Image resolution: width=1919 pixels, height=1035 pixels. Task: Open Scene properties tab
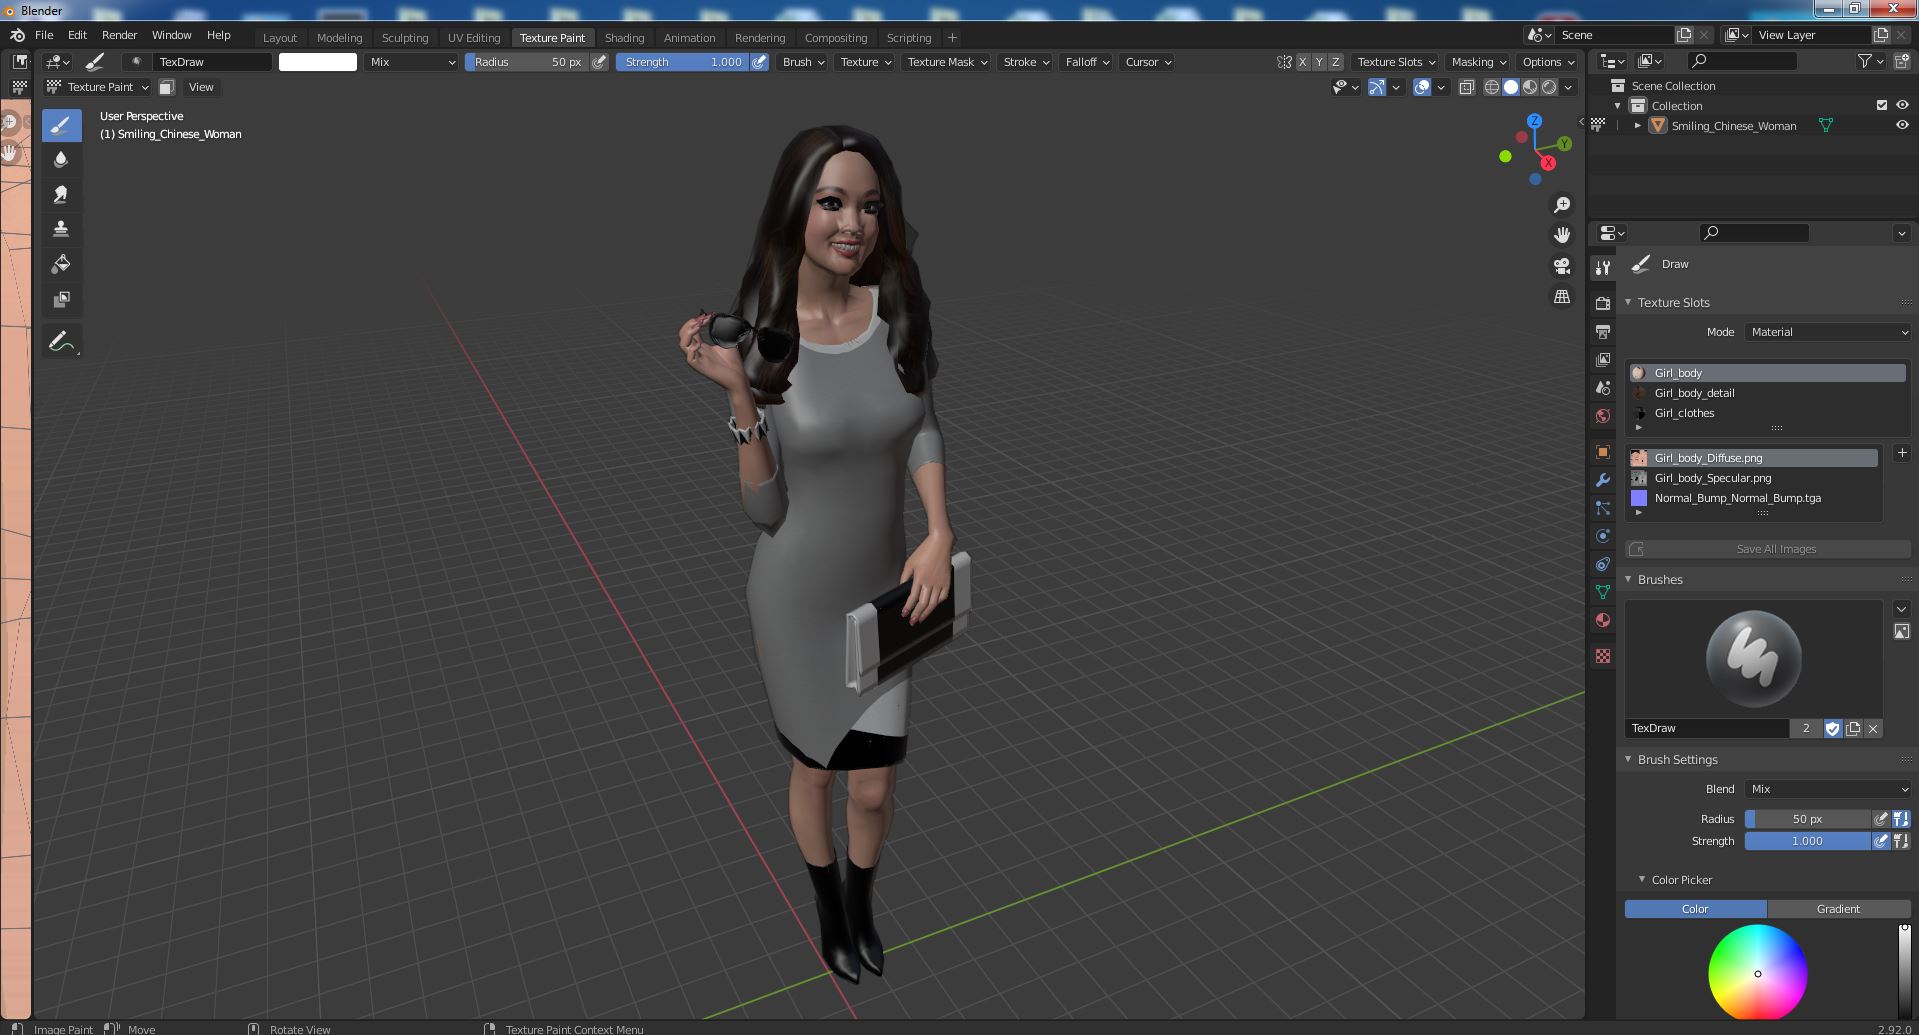click(x=1603, y=387)
